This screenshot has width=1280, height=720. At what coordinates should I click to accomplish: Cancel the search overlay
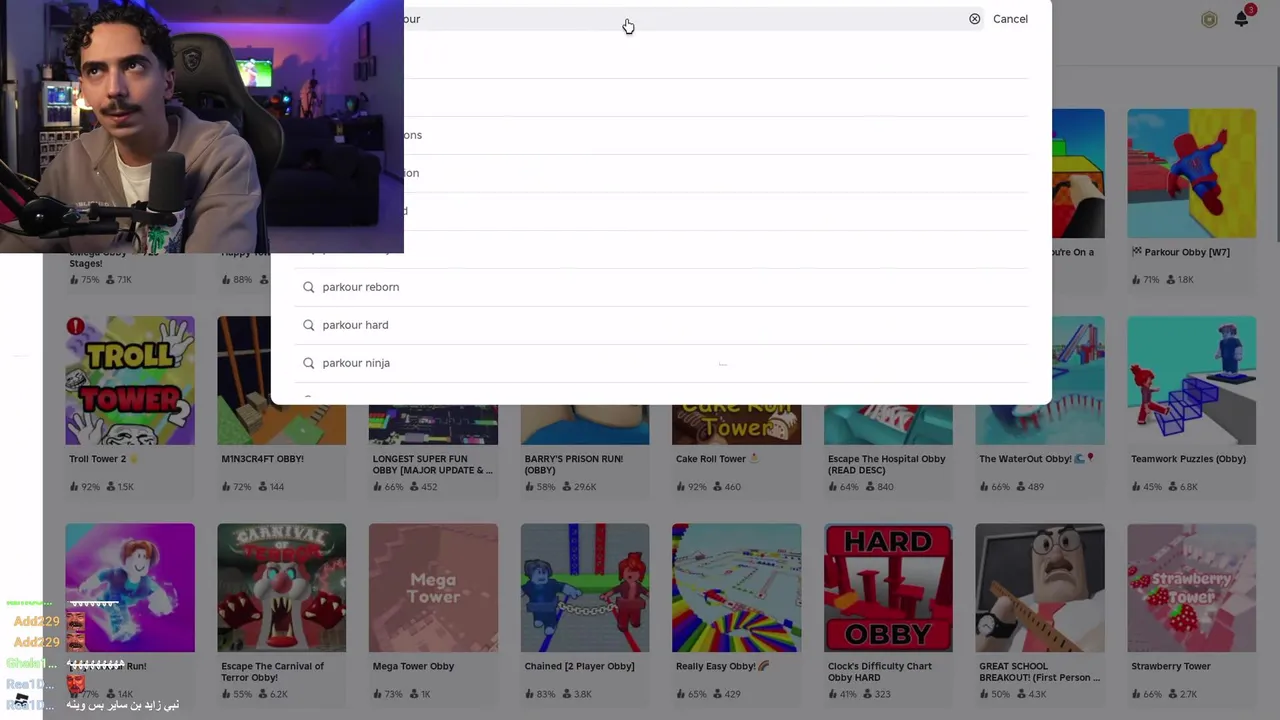(x=1010, y=19)
